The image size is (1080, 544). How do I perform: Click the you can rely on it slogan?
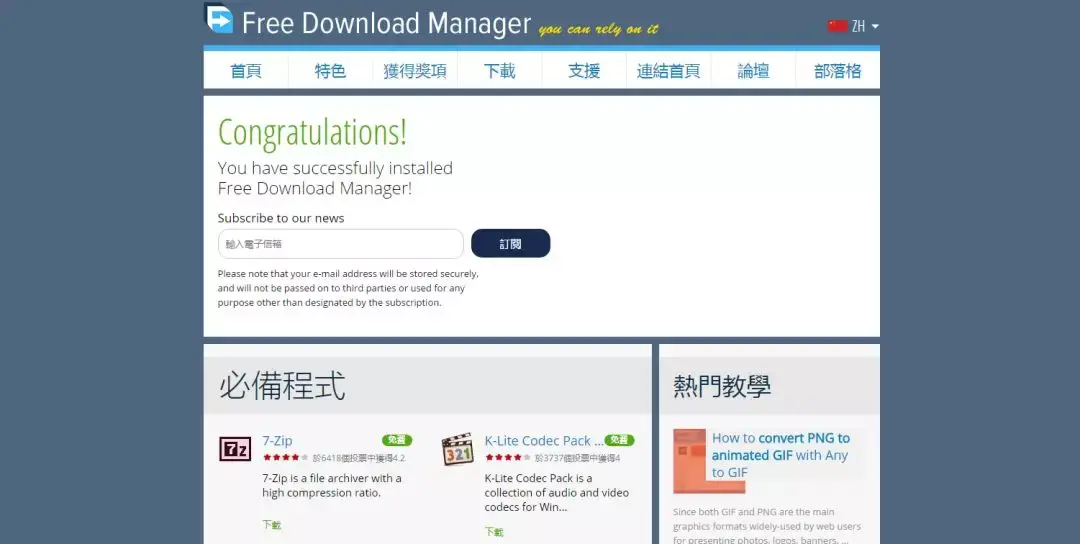[x=599, y=29]
